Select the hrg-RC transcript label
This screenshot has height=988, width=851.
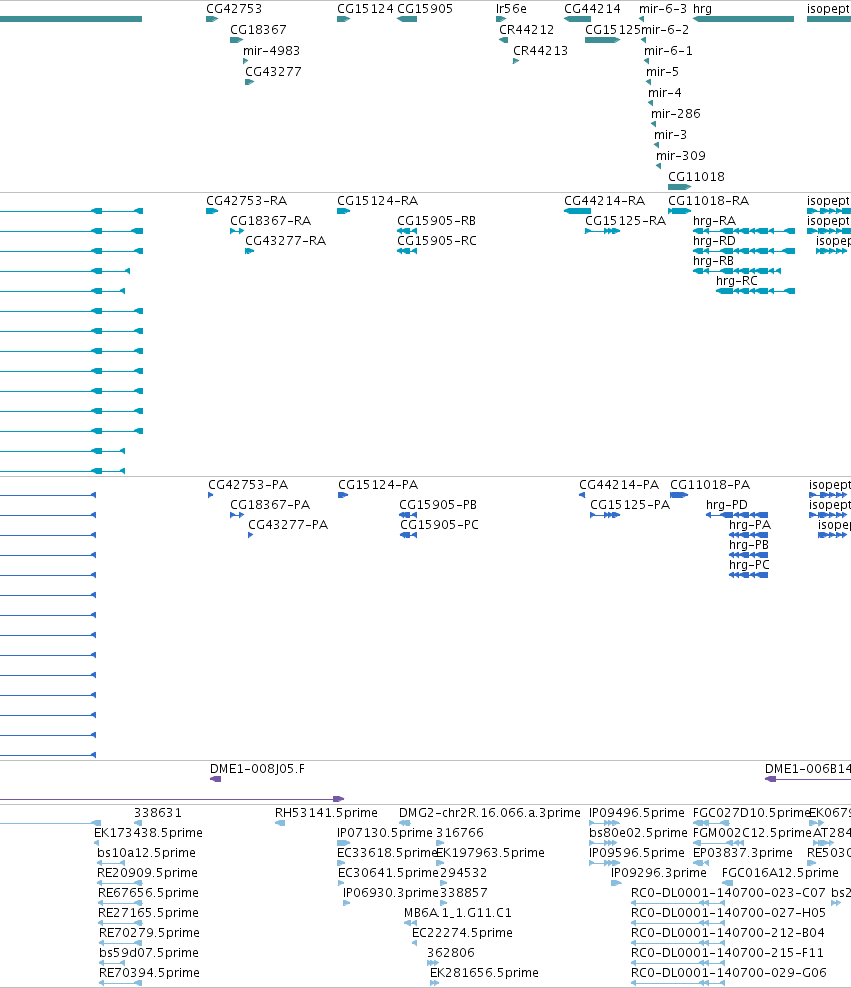click(737, 280)
